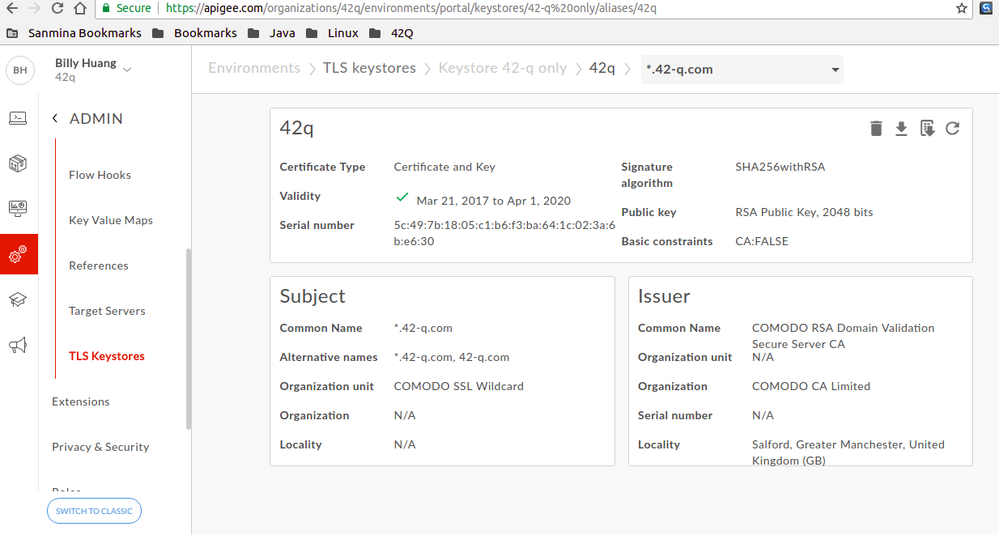Click 'COMODO SSL Wildcard' organization unit

[x=459, y=387]
